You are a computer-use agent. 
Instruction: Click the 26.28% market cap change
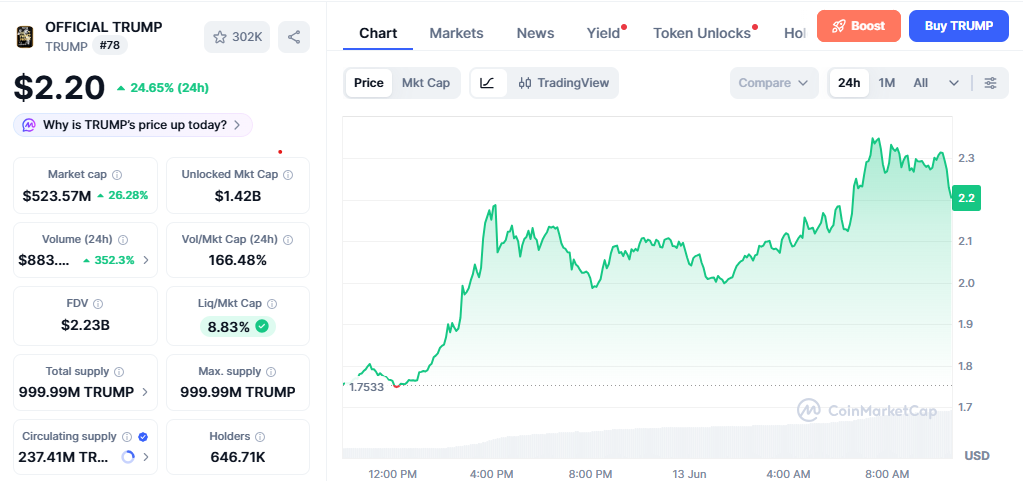(x=123, y=195)
